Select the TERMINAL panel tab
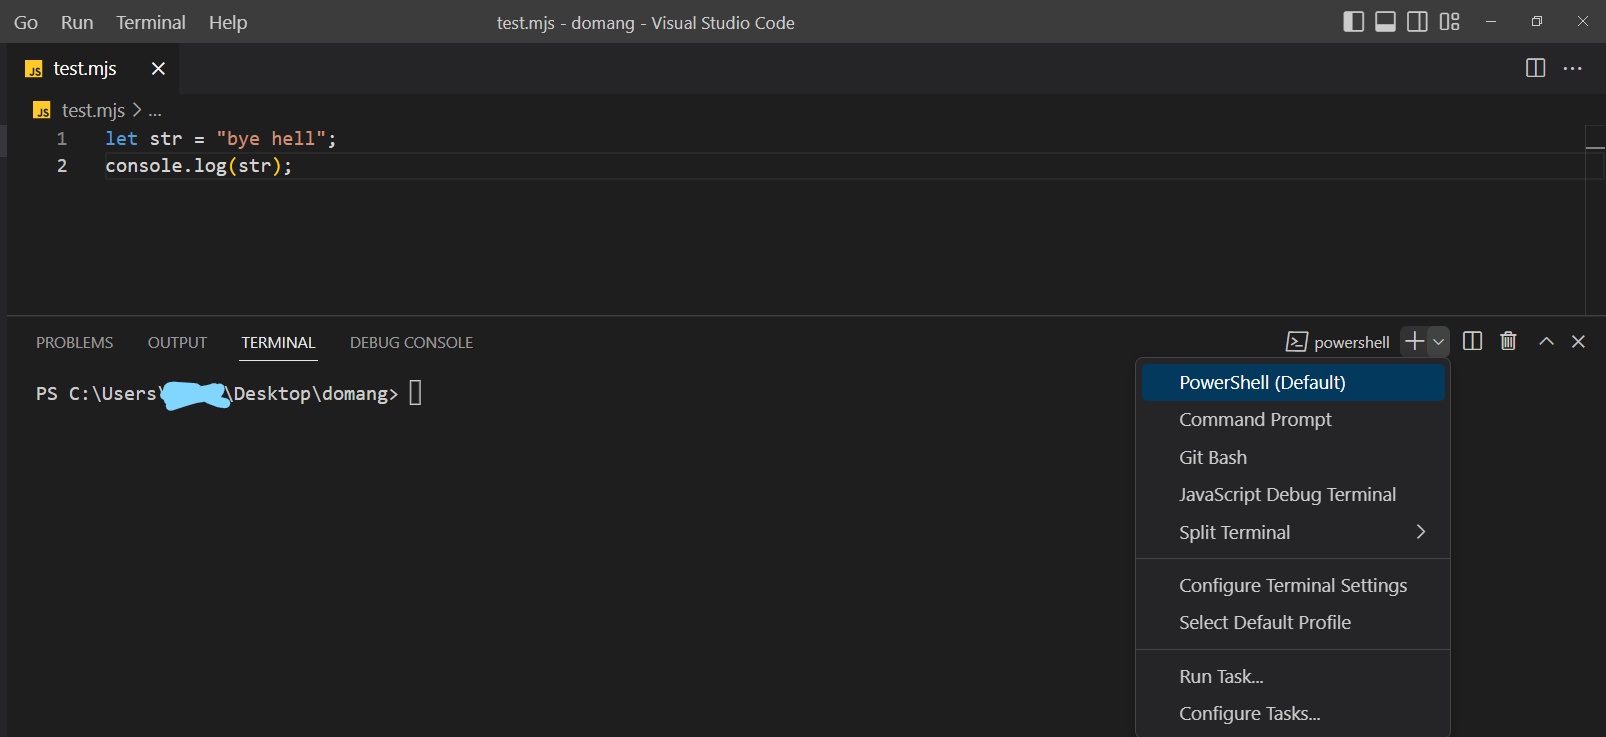This screenshot has height=737, width=1606. pyautogui.click(x=278, y=342)
